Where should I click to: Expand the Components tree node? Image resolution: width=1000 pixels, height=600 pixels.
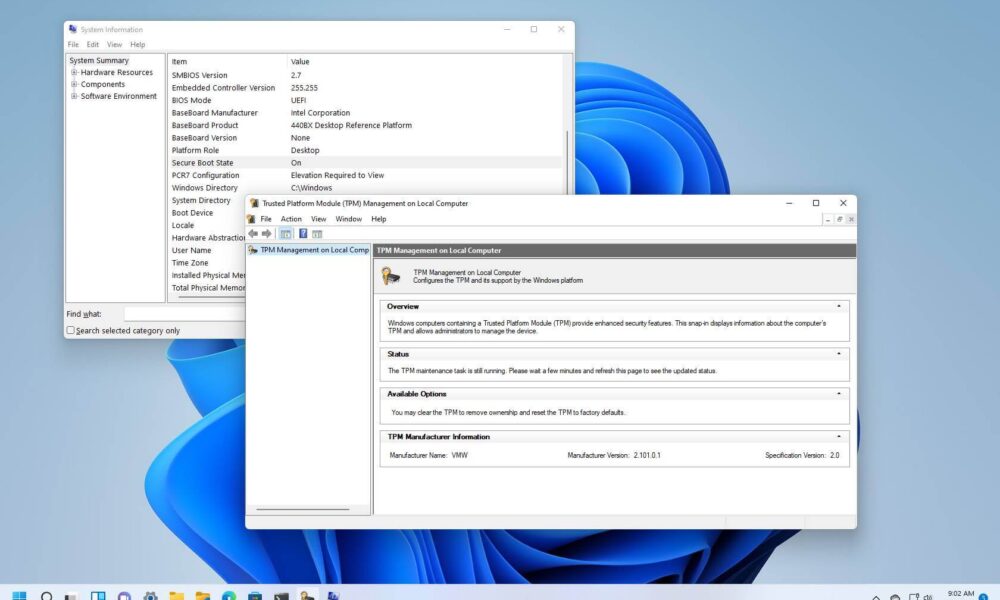point(73,84)
